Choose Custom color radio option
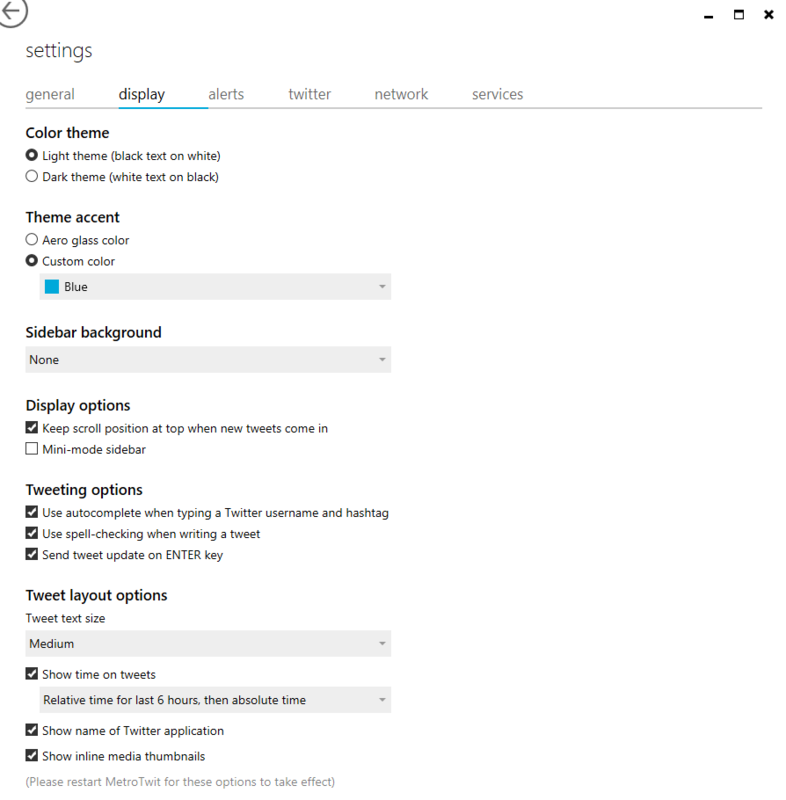This screenshot has height=800, width=786. pos(32,261)
